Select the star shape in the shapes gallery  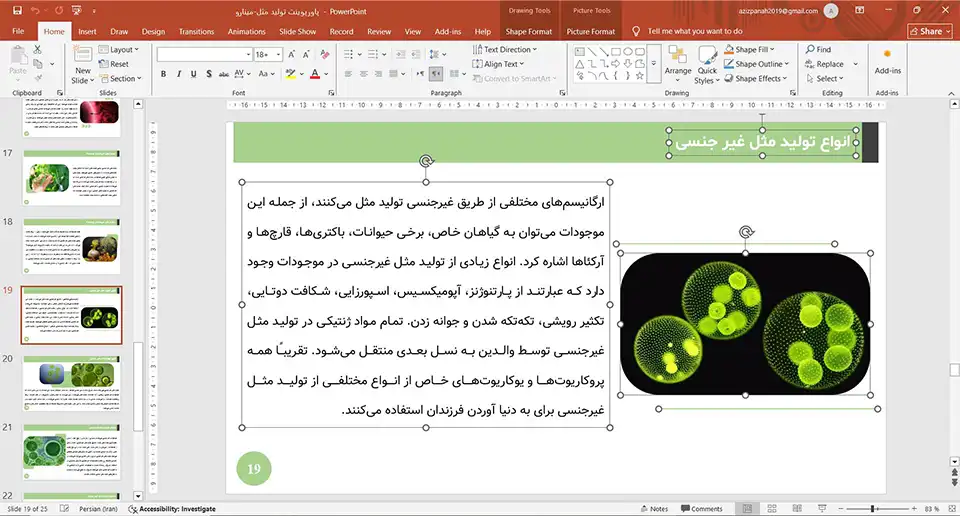coord(640,76)
